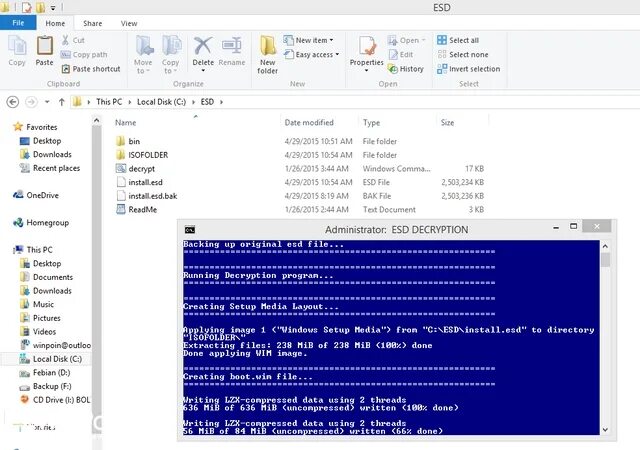Click This PC in address bar
This screenshot has width=640, height=450.
coord(109,102)
